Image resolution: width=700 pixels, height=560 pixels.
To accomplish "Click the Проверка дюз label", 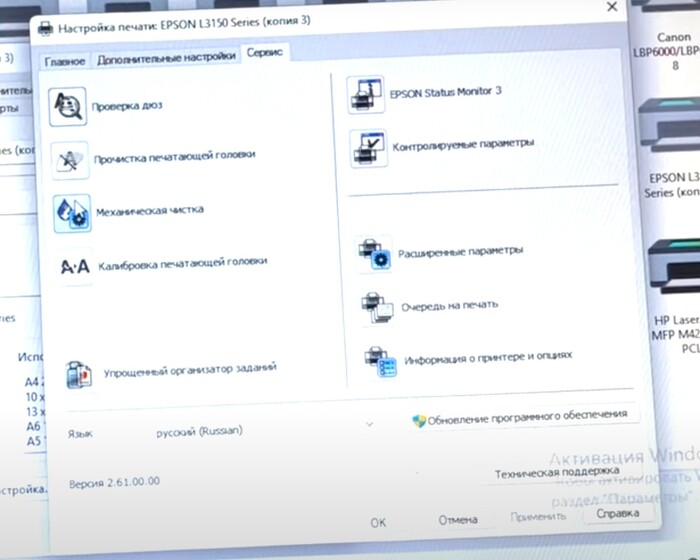I will coord(127,106).
